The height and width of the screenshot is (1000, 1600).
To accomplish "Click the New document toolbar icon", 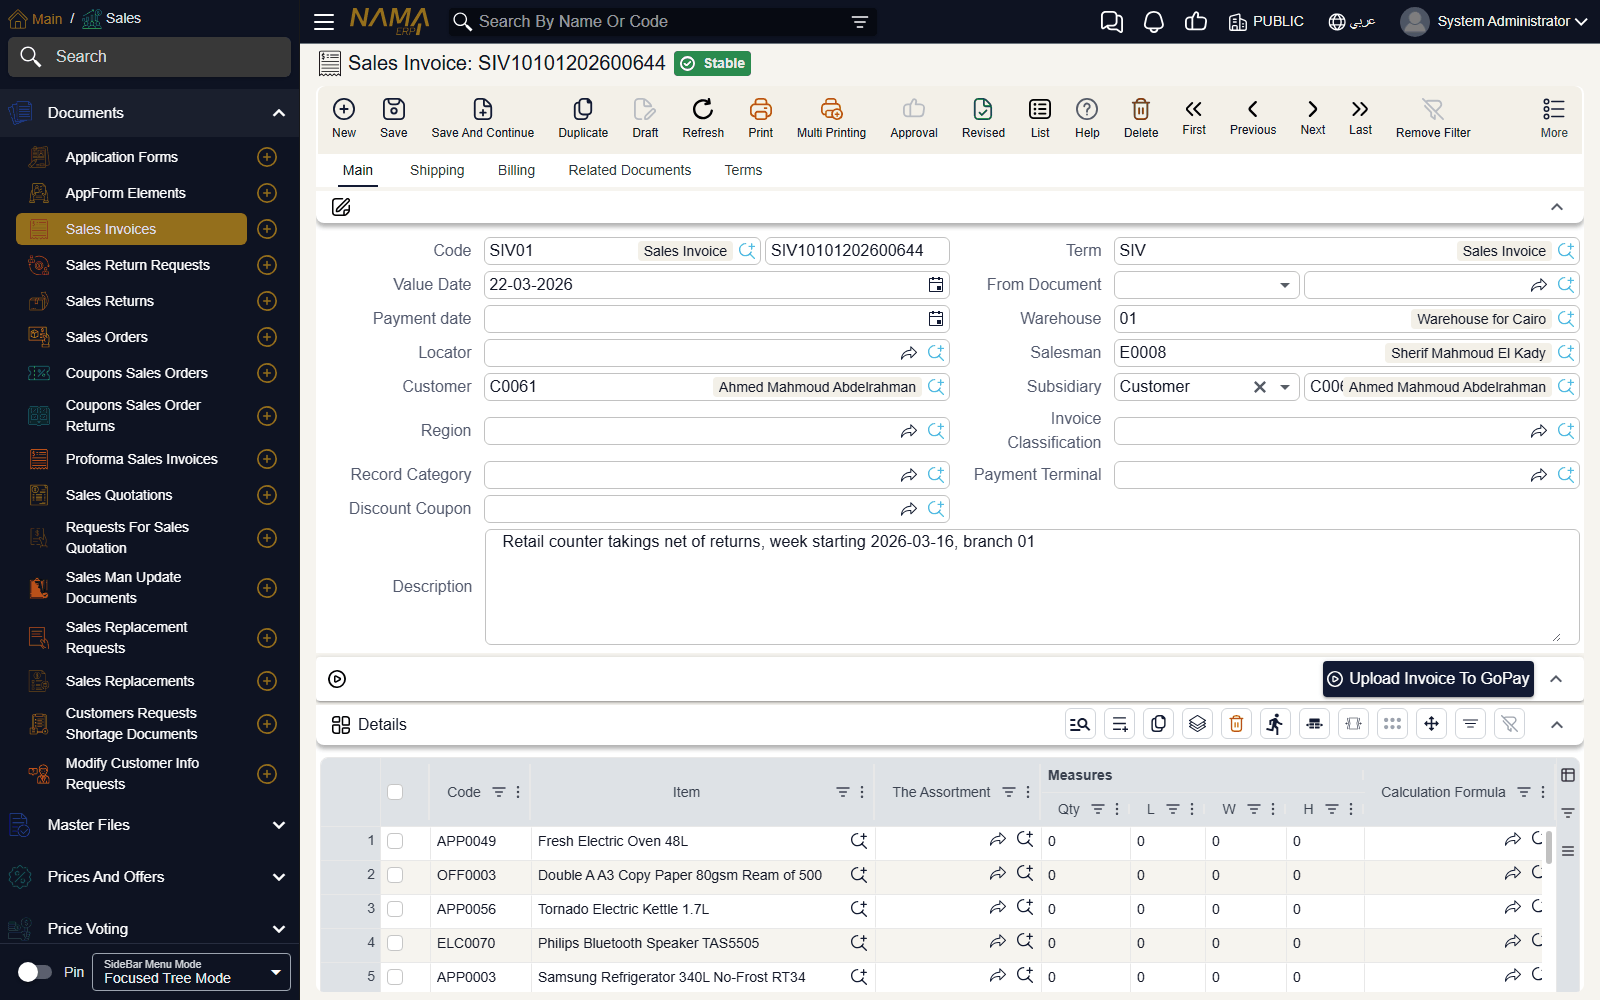I will coord(344,118).
